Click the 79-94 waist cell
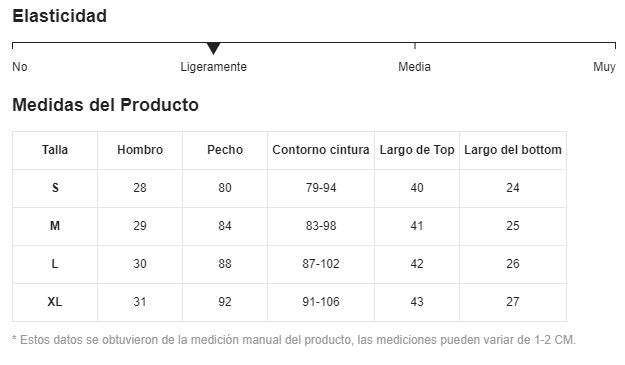 tap(321, 188)
